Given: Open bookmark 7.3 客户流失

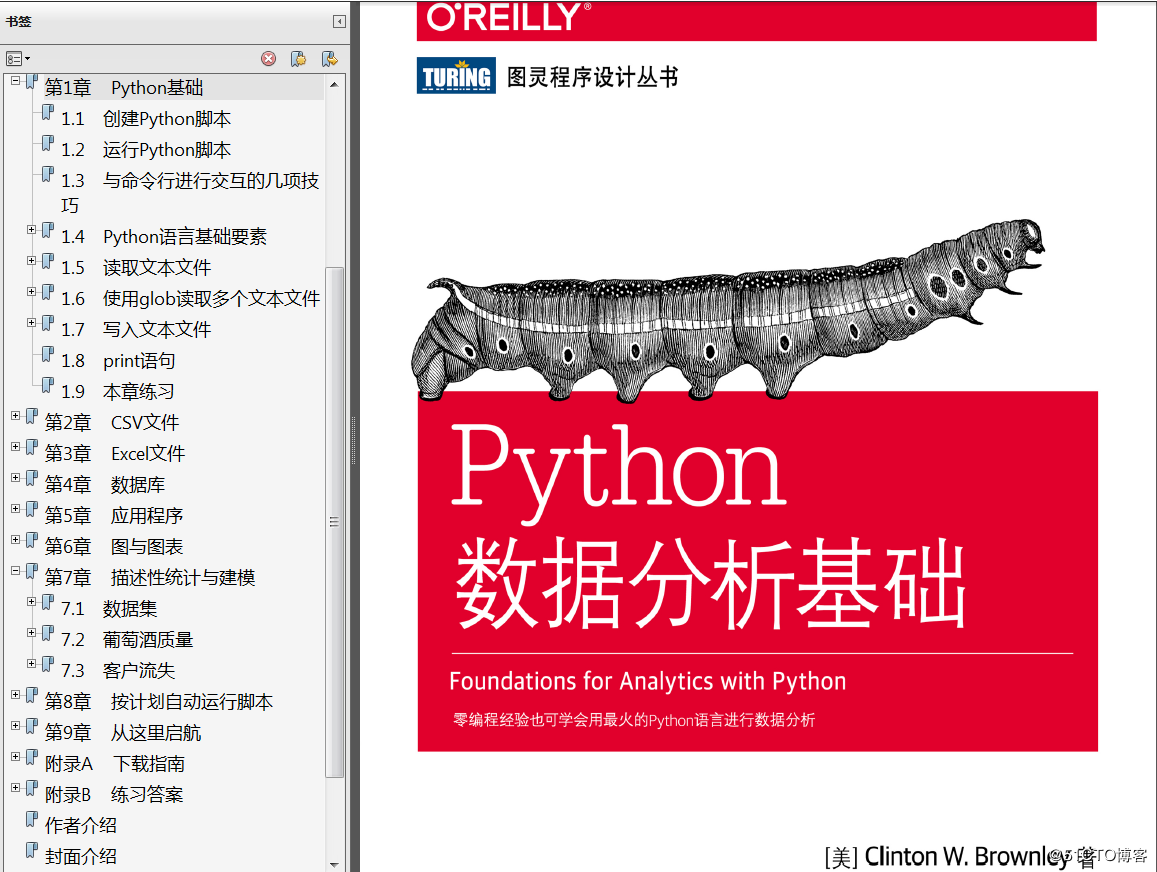Looking at the screenshot, I should pyautogui.click(x=118, y=671).
